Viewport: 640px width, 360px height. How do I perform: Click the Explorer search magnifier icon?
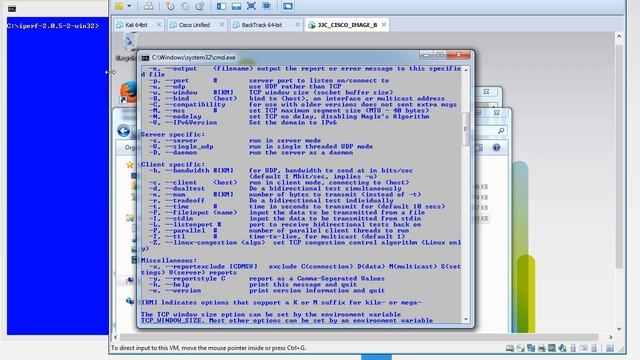click(x=501, y=130)
